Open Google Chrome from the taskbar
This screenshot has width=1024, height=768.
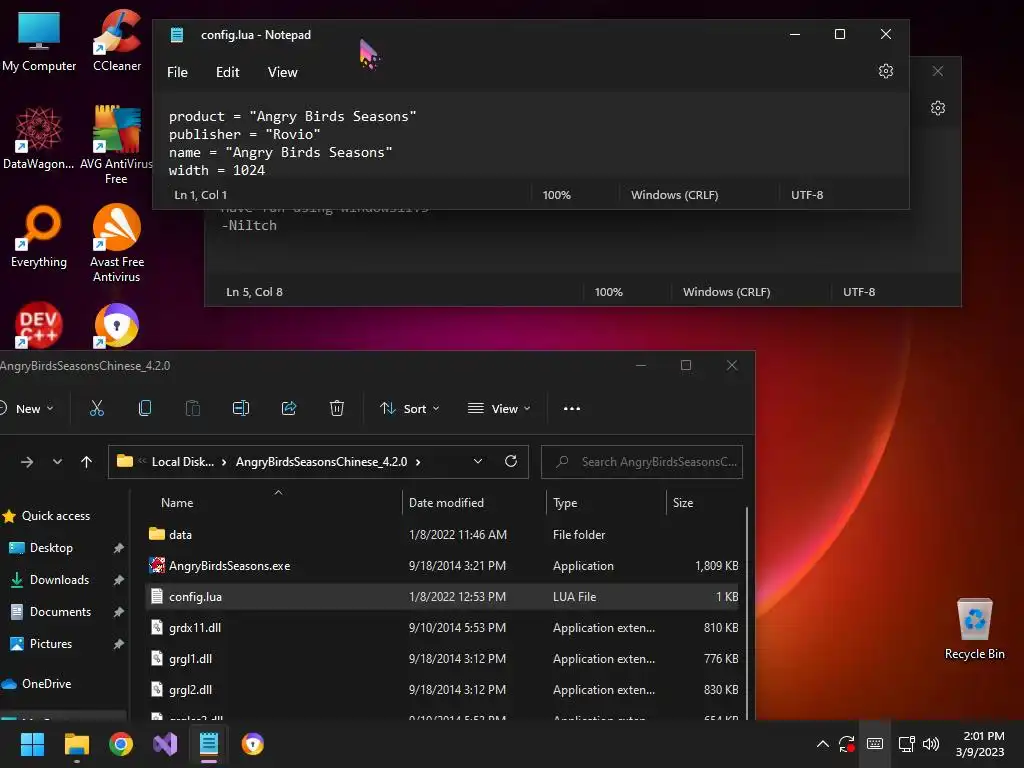[121, 744]
